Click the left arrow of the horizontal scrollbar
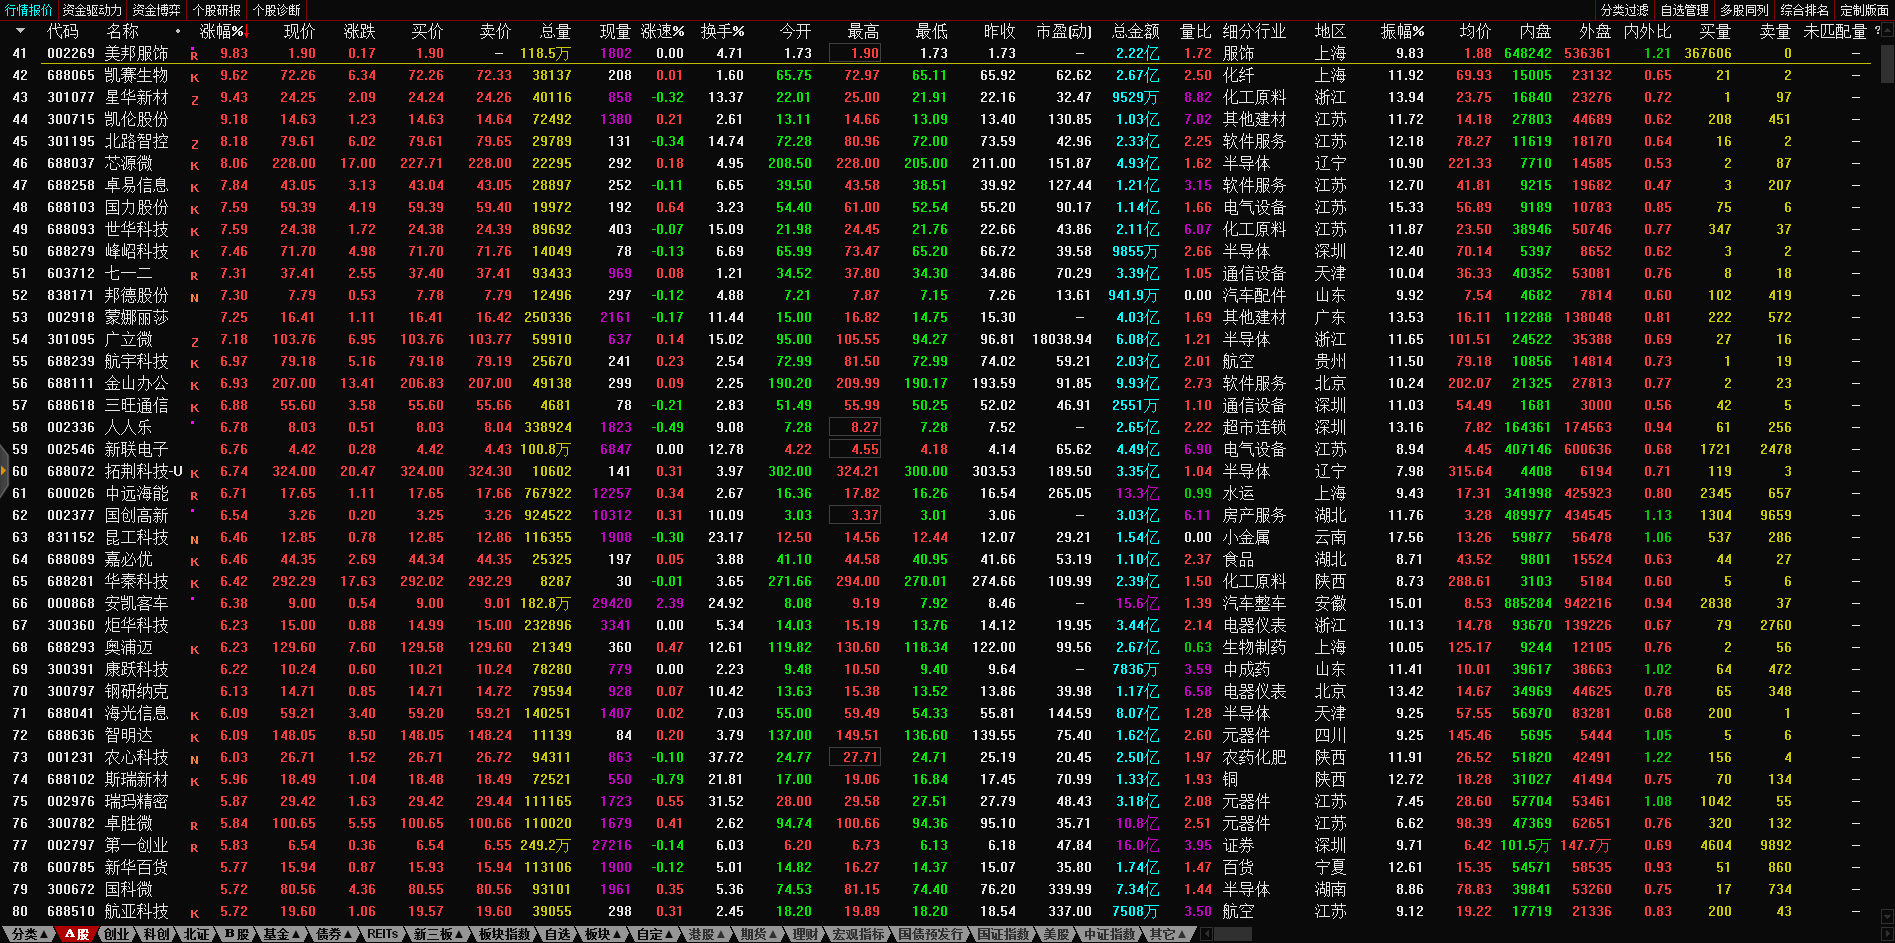Screen dimensions: 1895x943 1207,934
